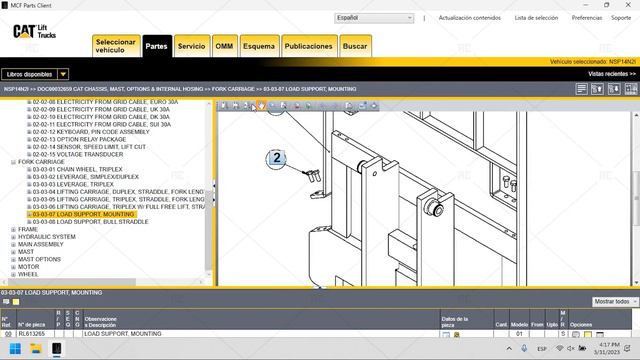
Task: Click the yellow part info icon for RL613265
Action: click(x=457, y=335)
